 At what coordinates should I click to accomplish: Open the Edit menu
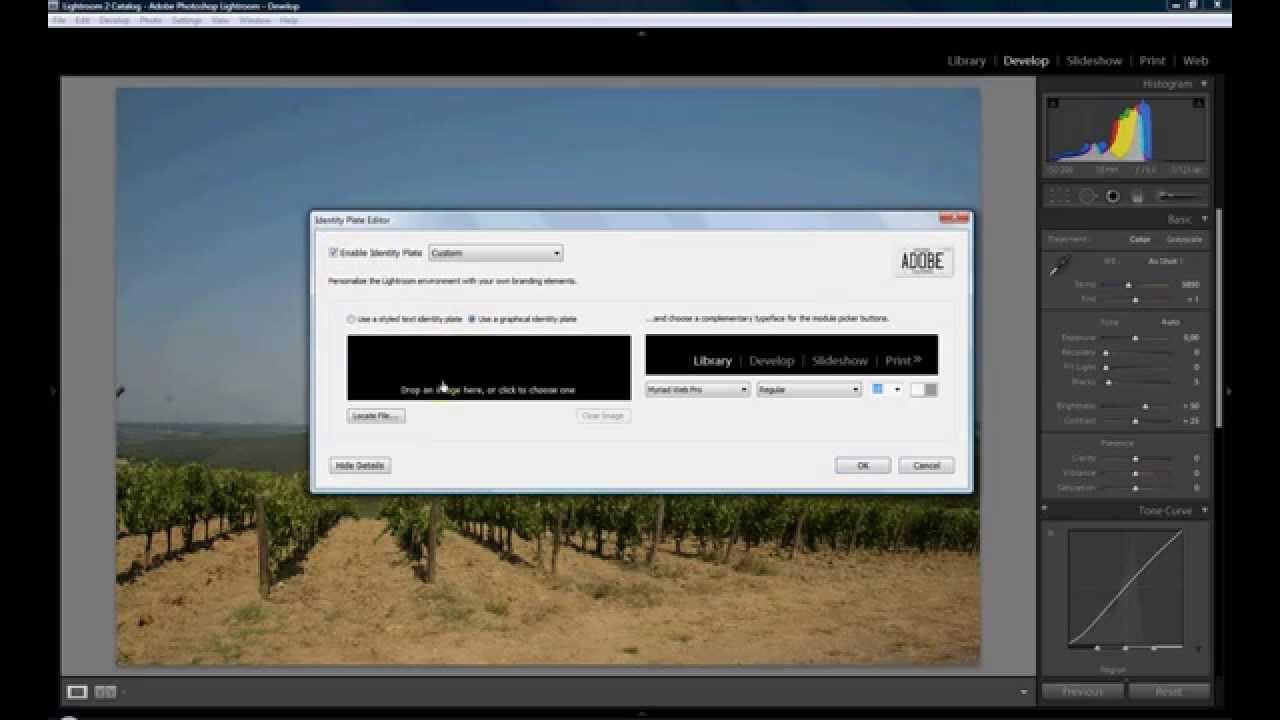[x=83, y=20]
